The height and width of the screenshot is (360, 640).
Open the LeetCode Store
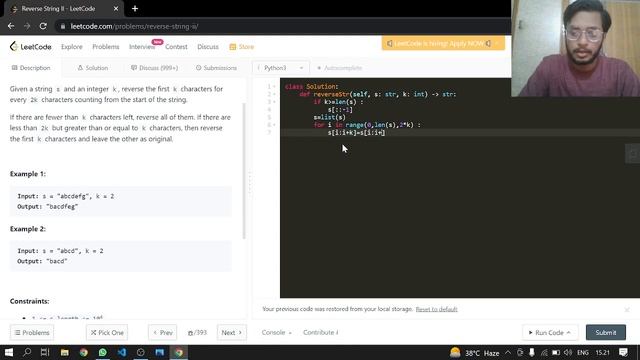[x=242, y=47]
